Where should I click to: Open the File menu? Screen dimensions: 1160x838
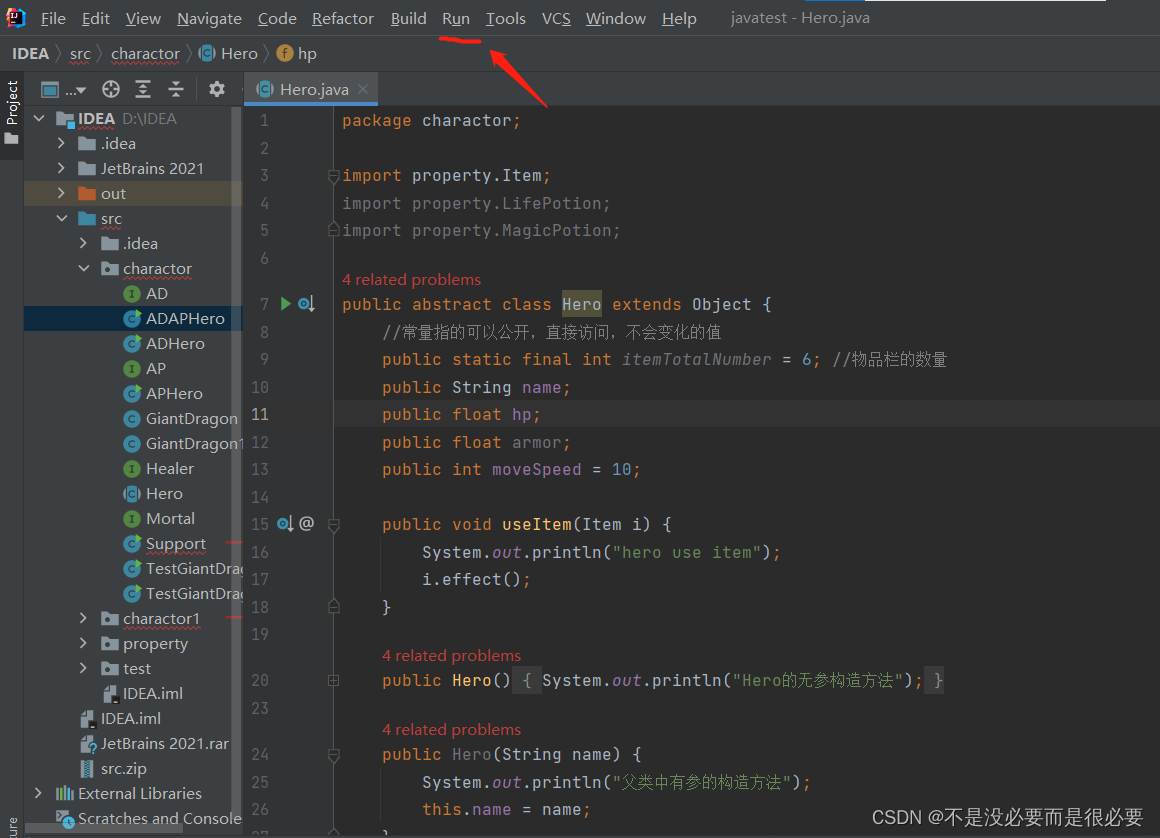(53, 18)
